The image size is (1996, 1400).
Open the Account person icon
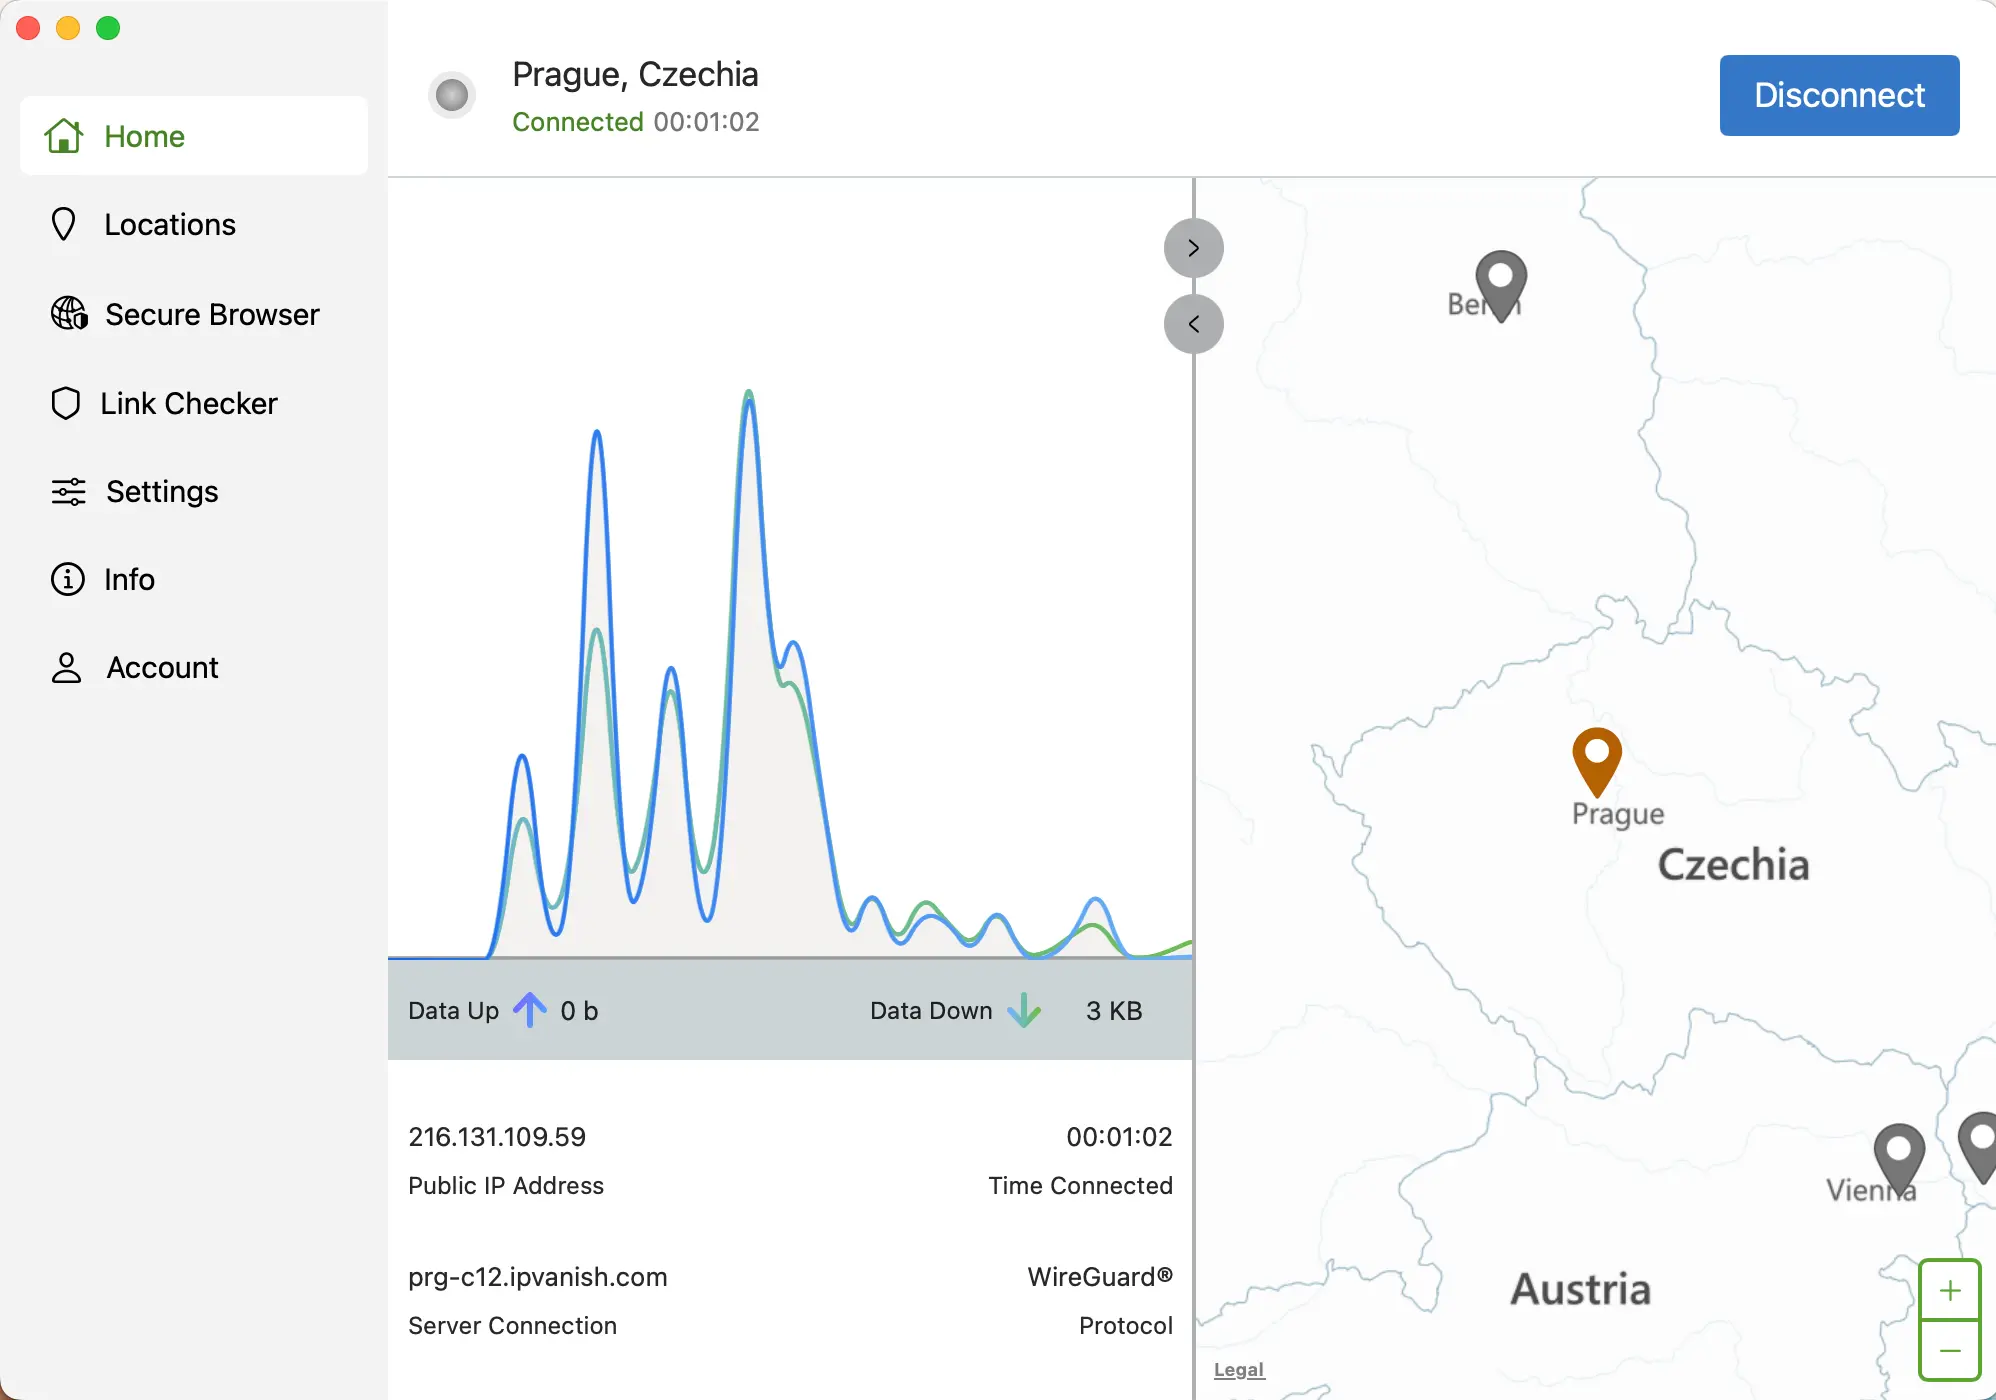[66, 667]
